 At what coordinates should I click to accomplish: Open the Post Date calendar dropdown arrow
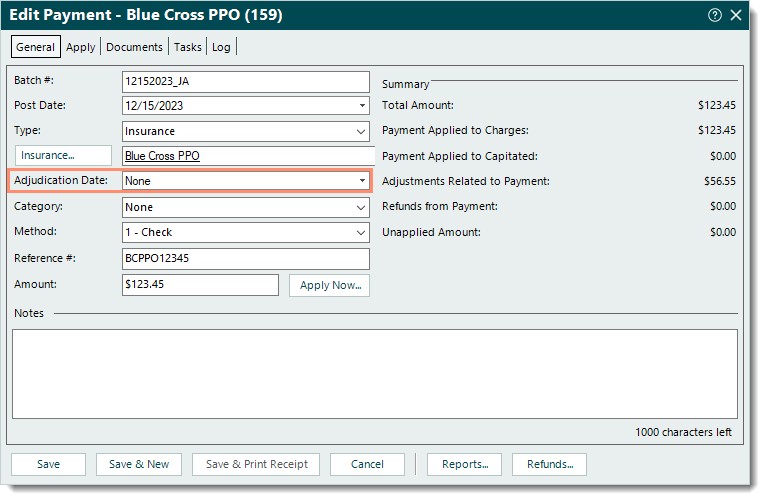coord(362,105)
